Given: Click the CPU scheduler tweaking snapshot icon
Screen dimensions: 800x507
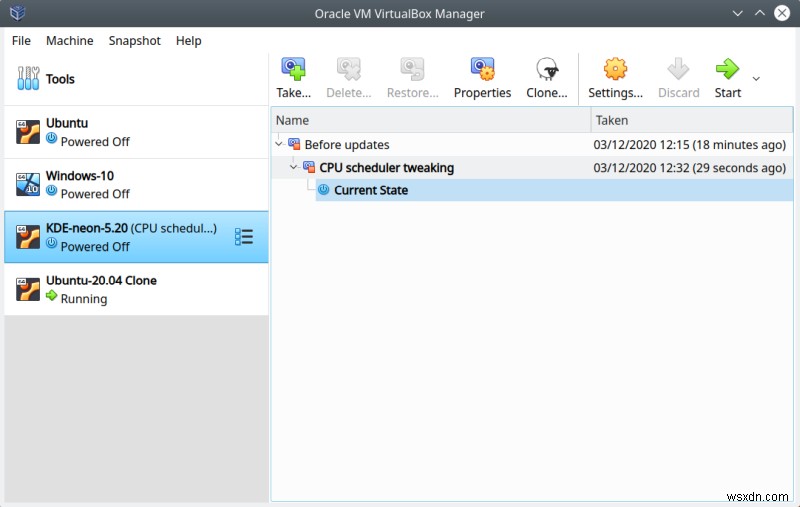Looking at the screenshot, I should (309, 167).
